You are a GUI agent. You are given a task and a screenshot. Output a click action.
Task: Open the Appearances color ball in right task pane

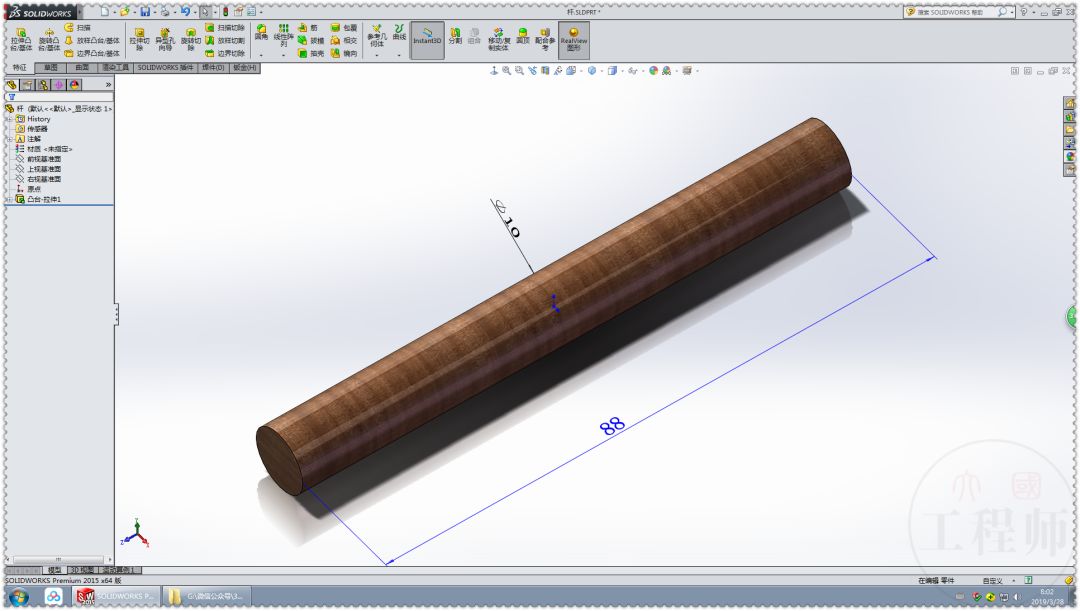coord(1070,156)
